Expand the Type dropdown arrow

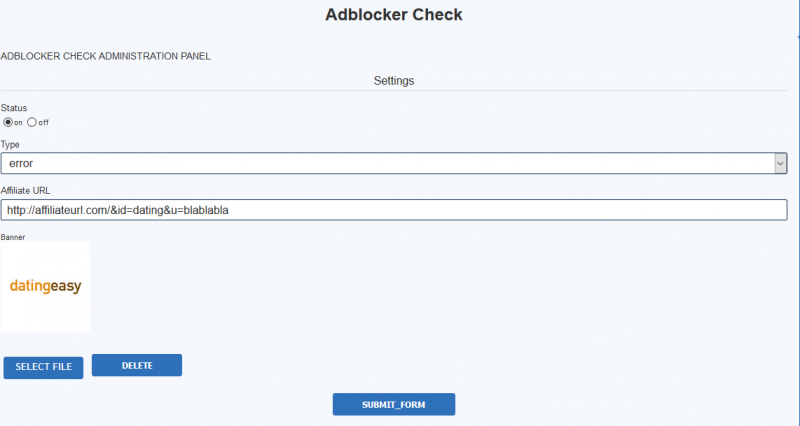pos(780,164)
